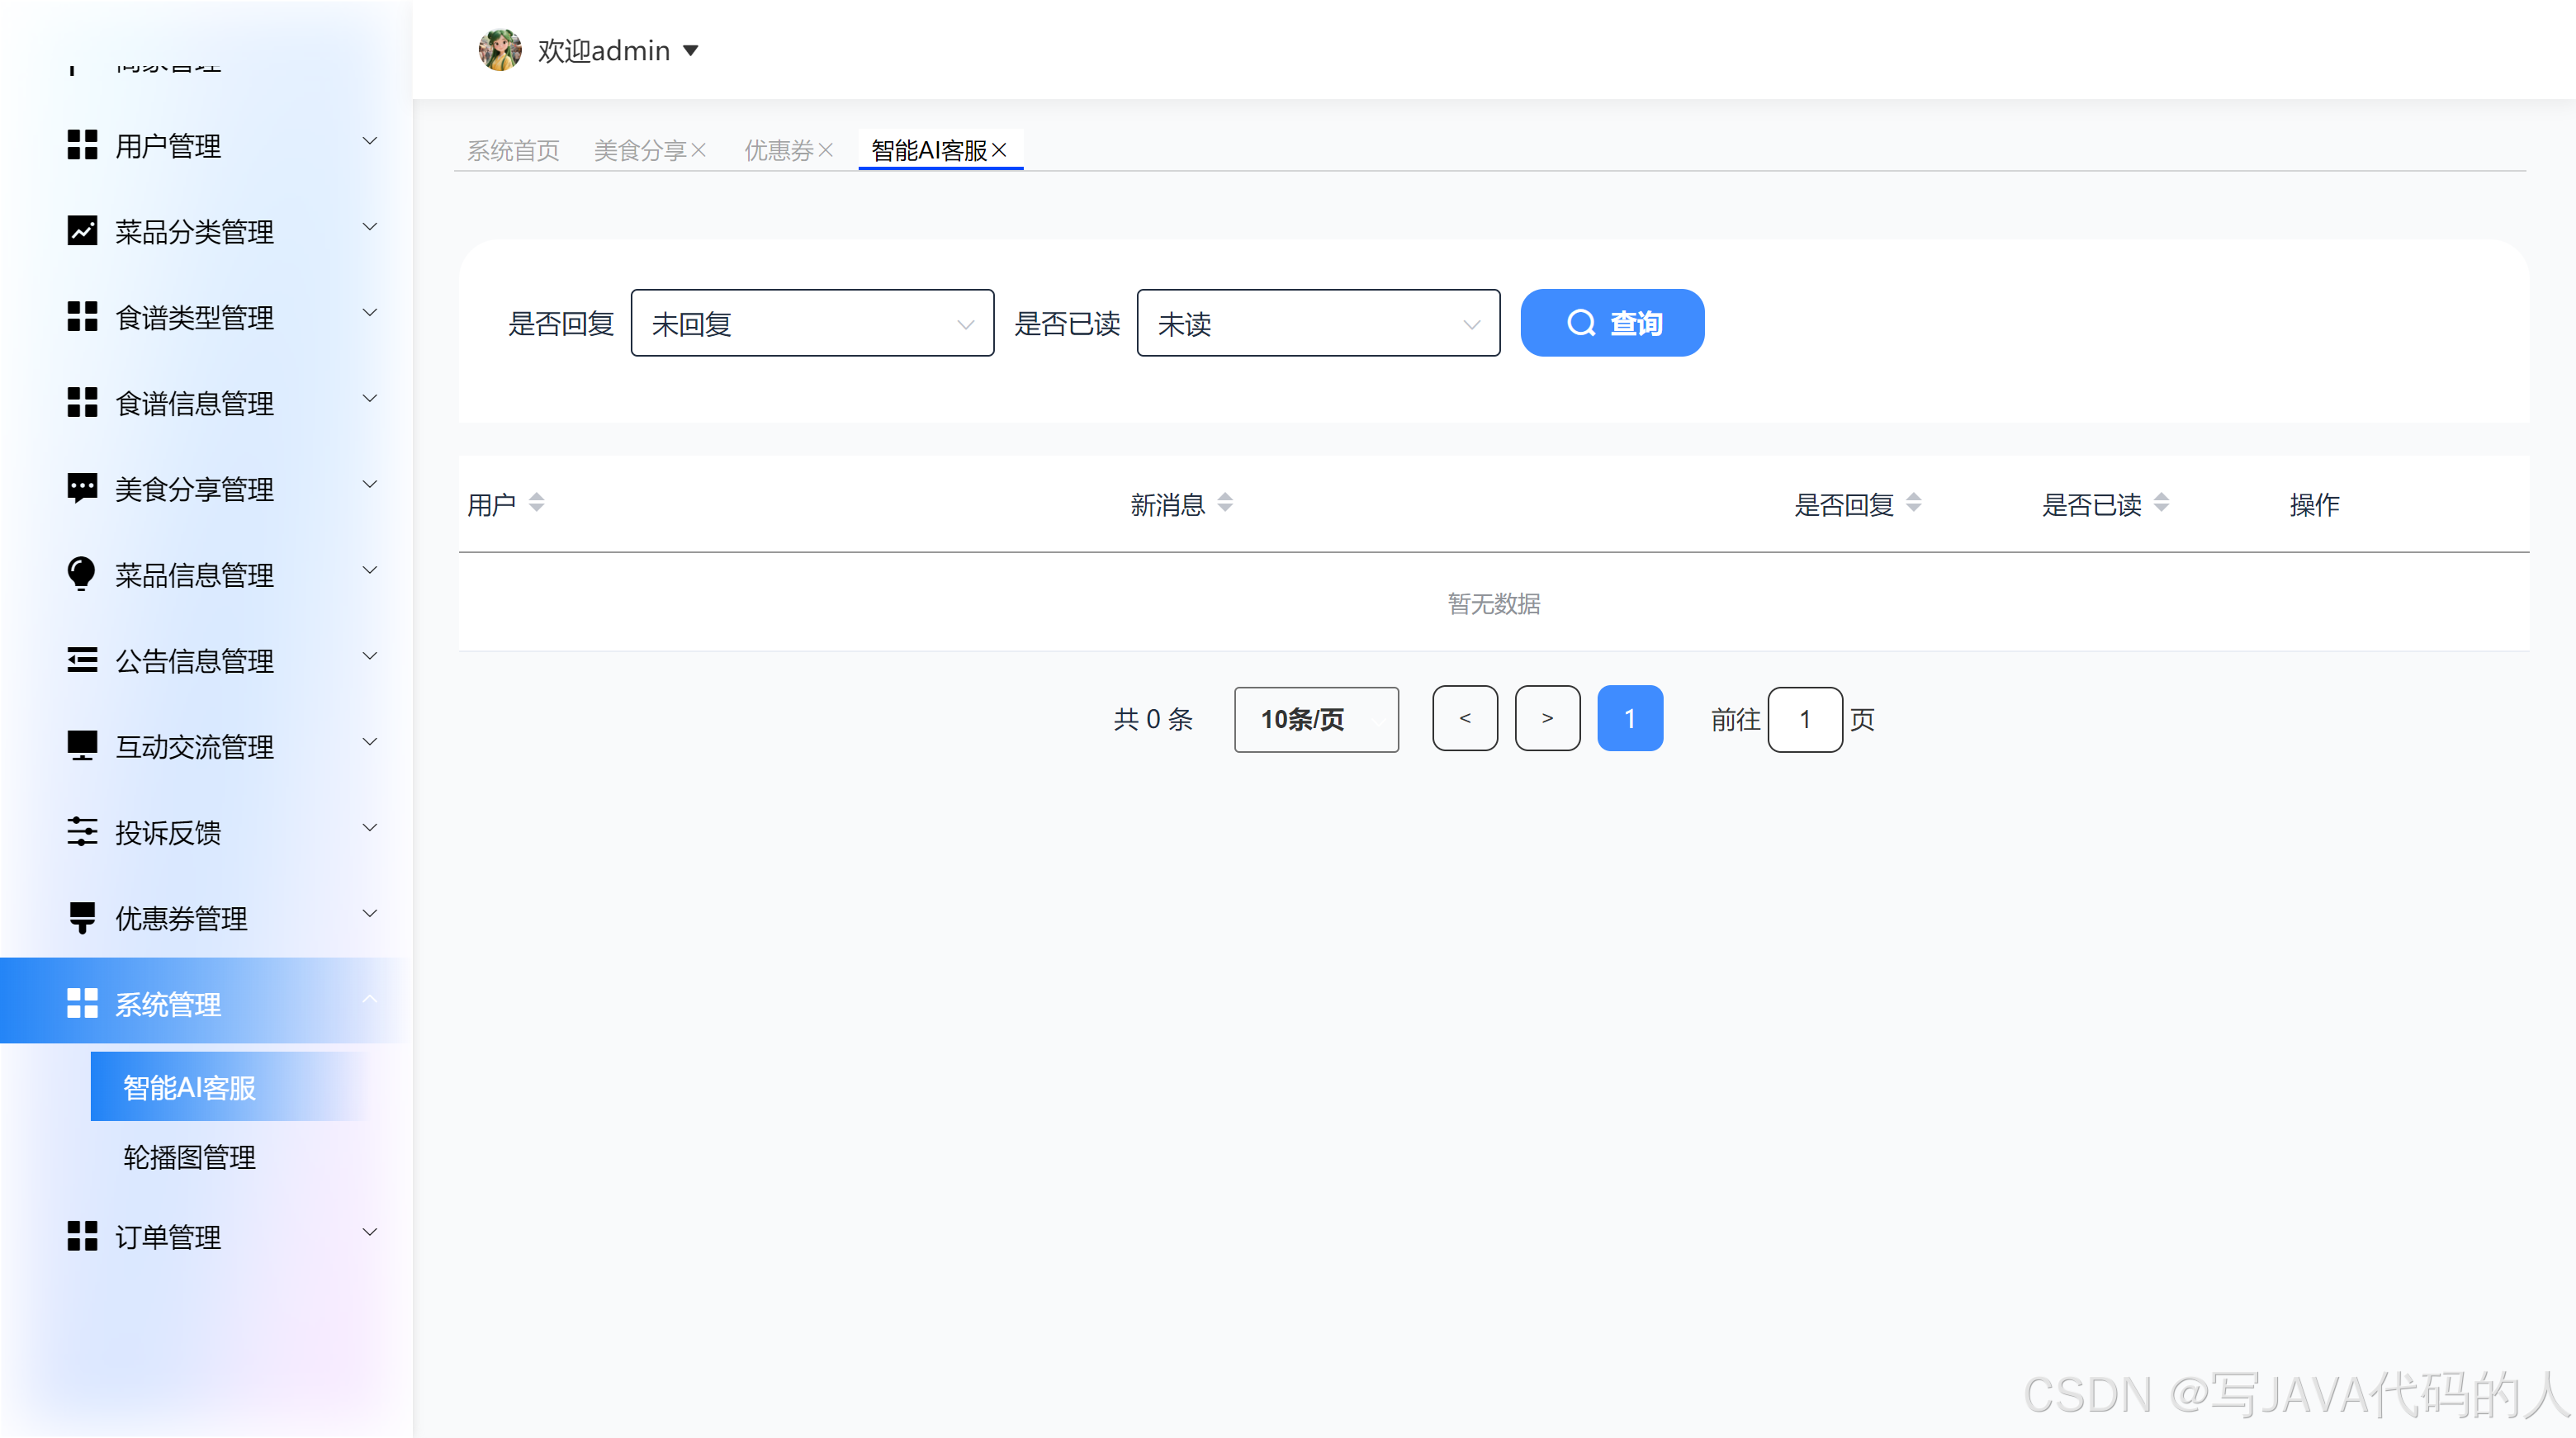Click the 公告信息管理 list icon

tap(82, 660)
